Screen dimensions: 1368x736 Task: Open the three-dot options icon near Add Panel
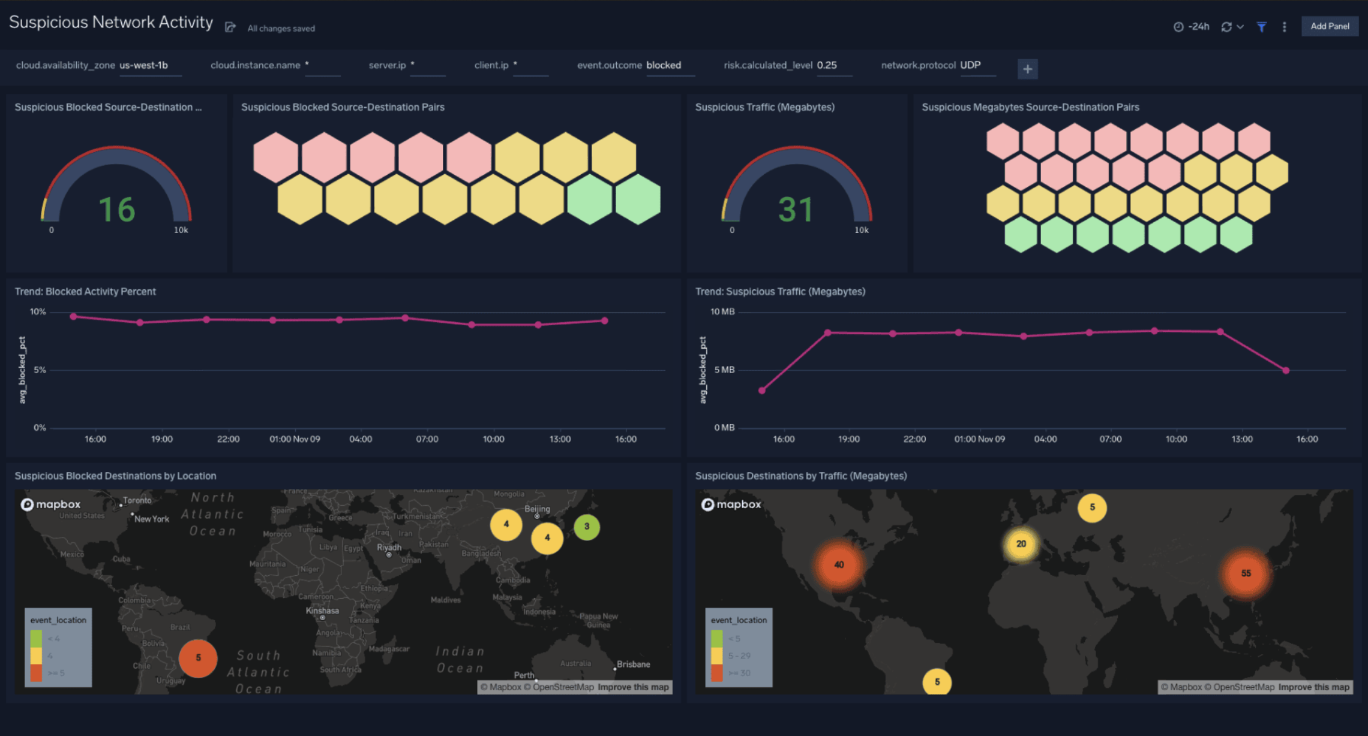pyautogui.click(x=1284, y=26)
